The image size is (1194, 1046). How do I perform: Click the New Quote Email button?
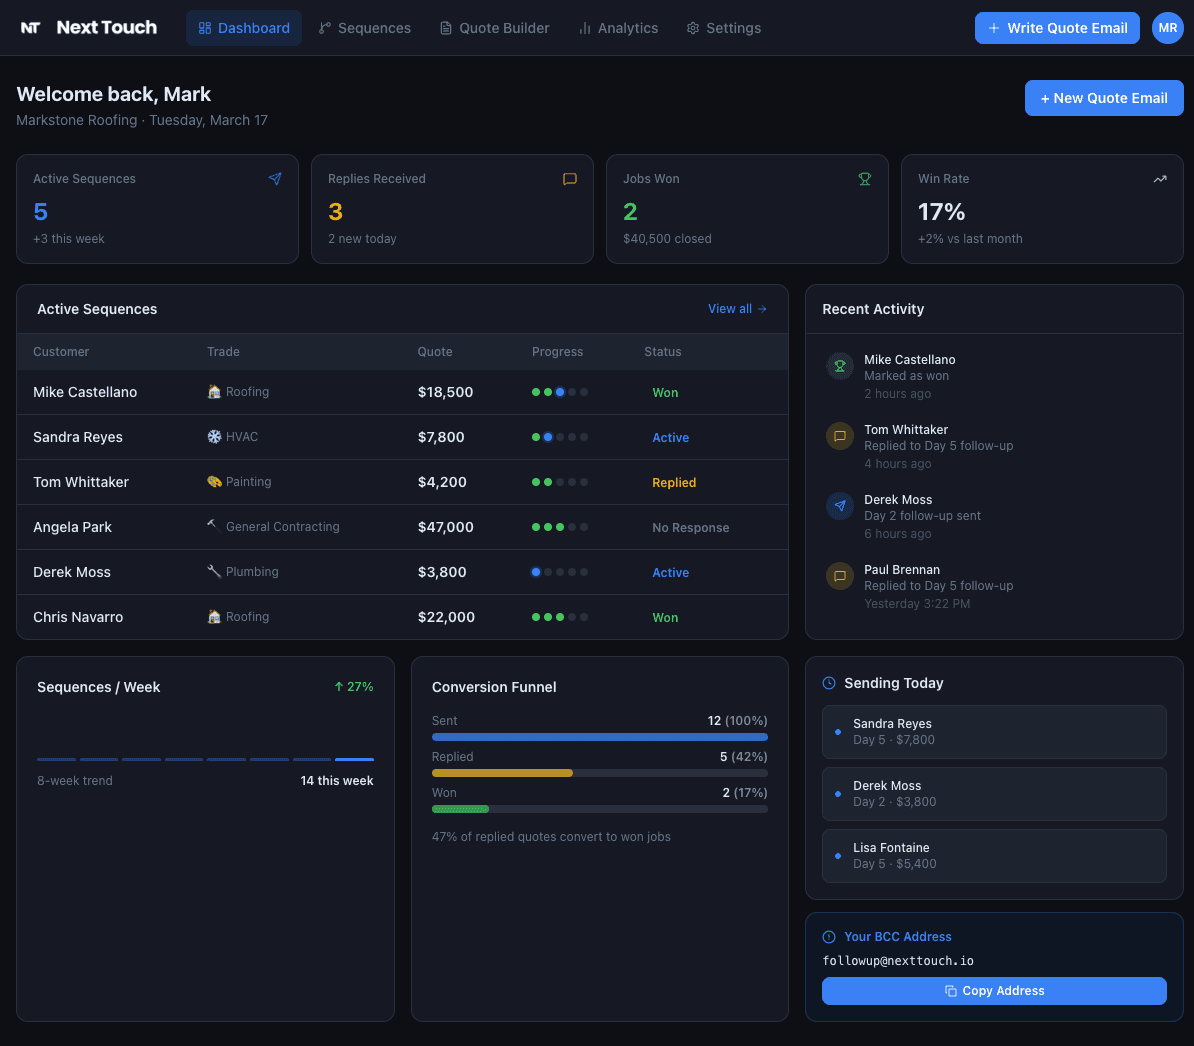(1103, 98)
